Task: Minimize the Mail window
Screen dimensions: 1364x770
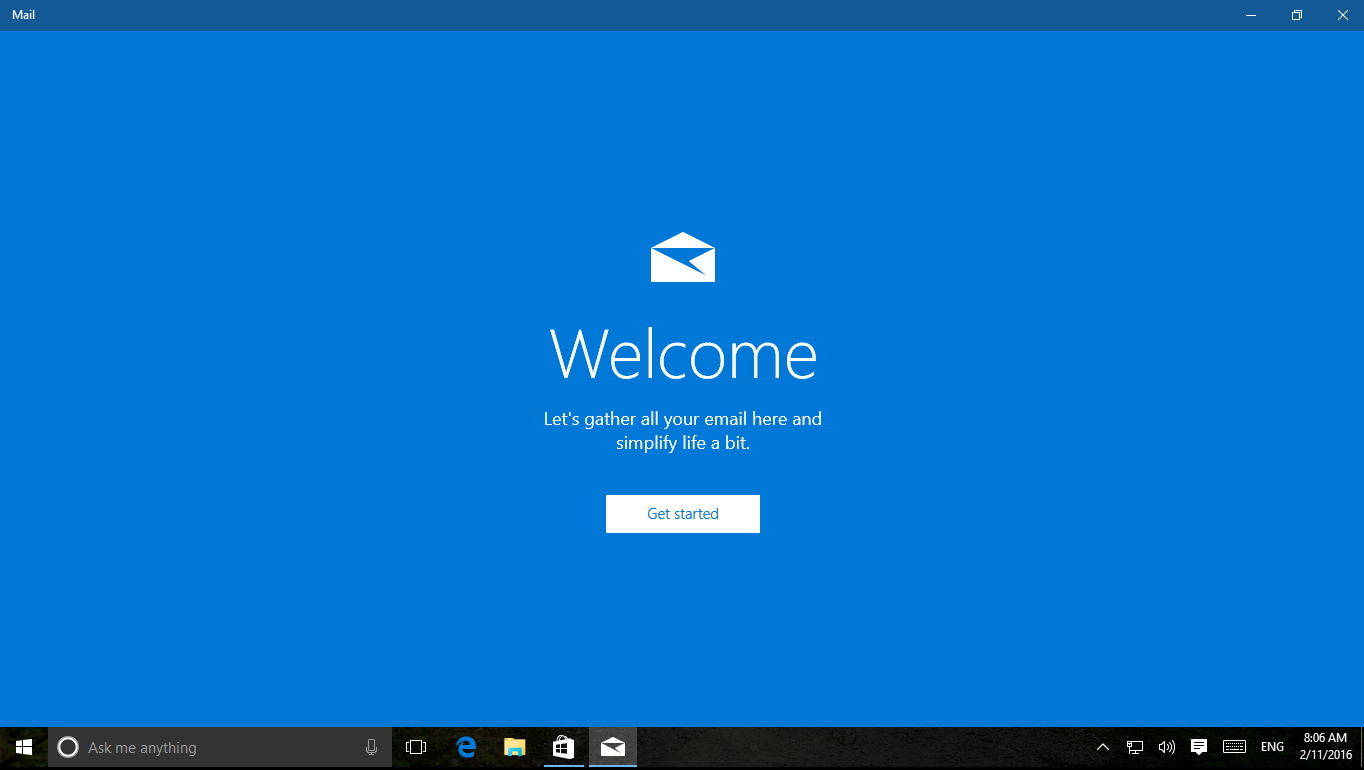Action: coord(1251,15)
